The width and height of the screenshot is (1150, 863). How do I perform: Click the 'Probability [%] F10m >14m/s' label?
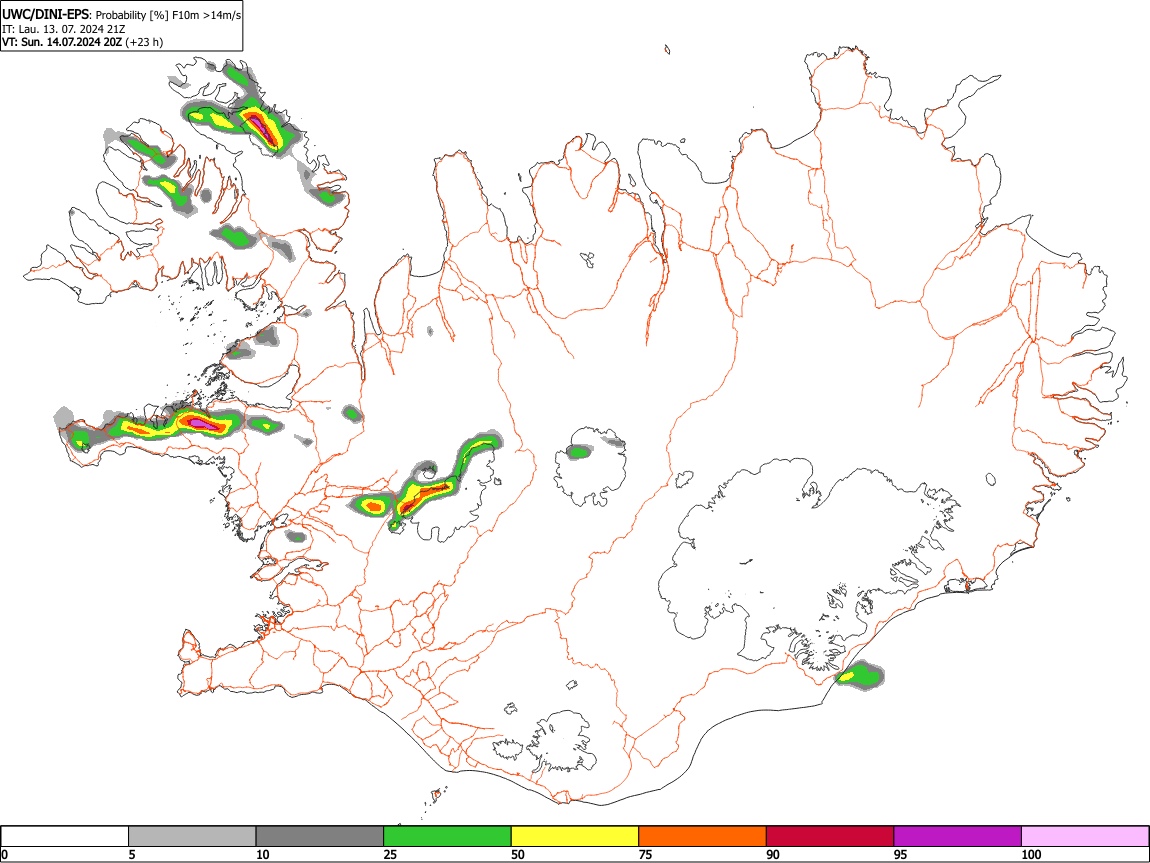[x=168, y=15]
